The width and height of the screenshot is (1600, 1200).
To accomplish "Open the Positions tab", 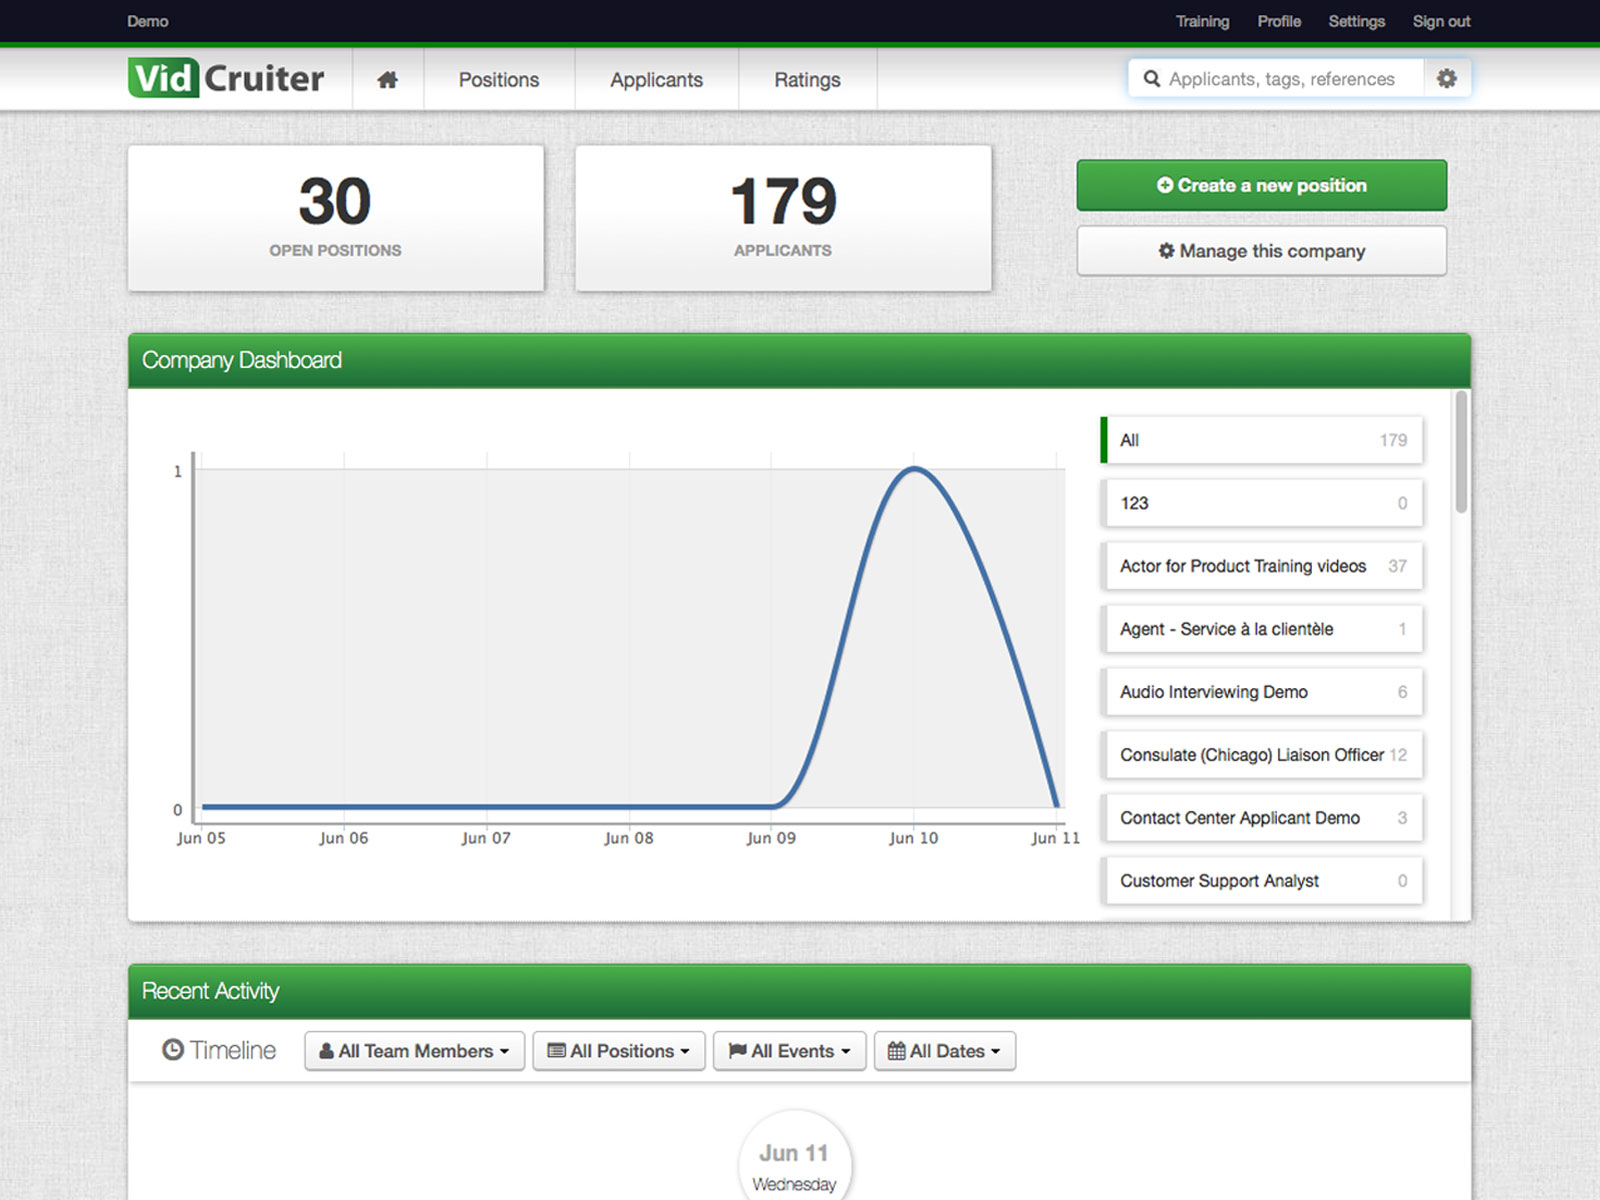I will coord(499,80).
